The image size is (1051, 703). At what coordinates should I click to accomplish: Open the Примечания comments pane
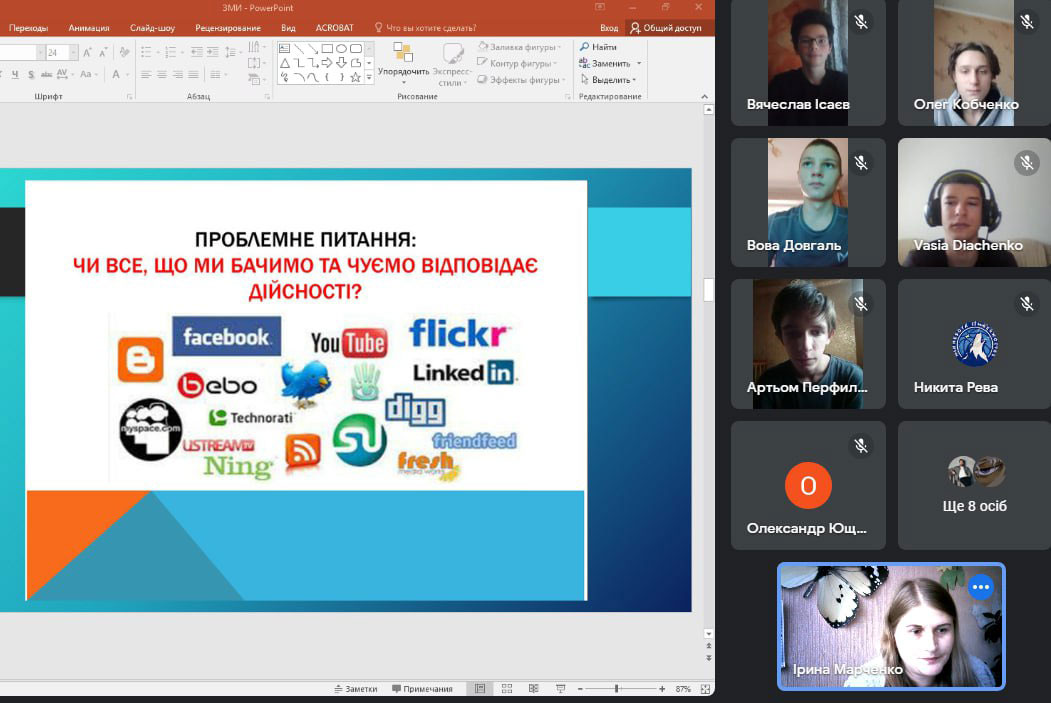[x=422, y=688]
